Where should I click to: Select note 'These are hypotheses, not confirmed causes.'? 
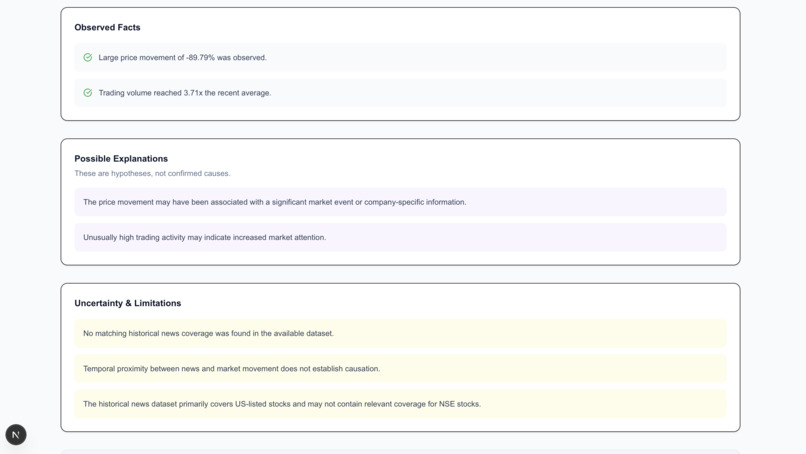152,174
